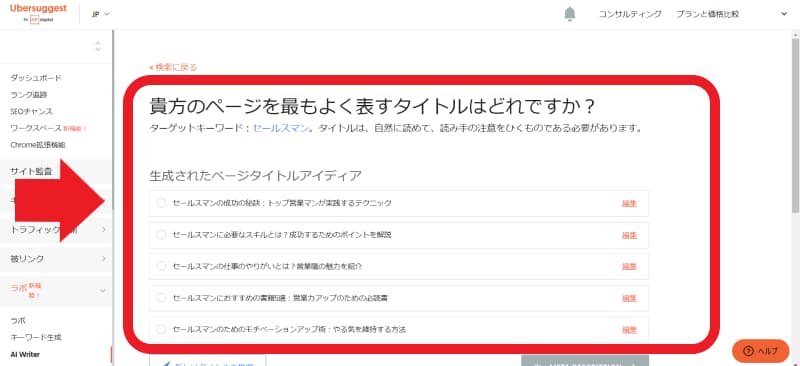Edit the 必要なスキルとは title
800x366 pixels.
coord(629,235)
